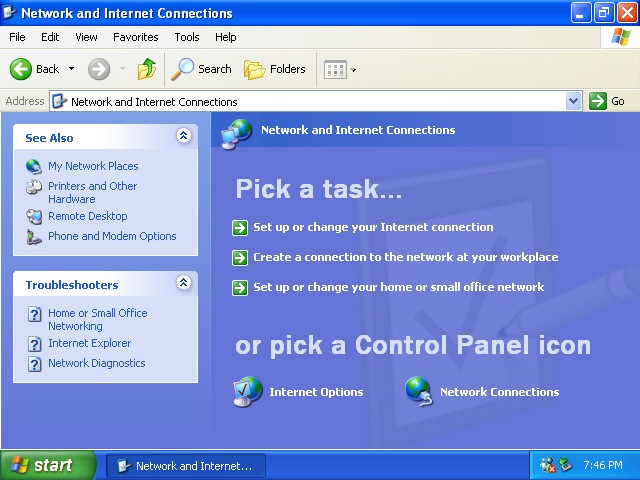640x480 pixels.
Task: Open the Remote Desktop link
Action: point(88,216)
